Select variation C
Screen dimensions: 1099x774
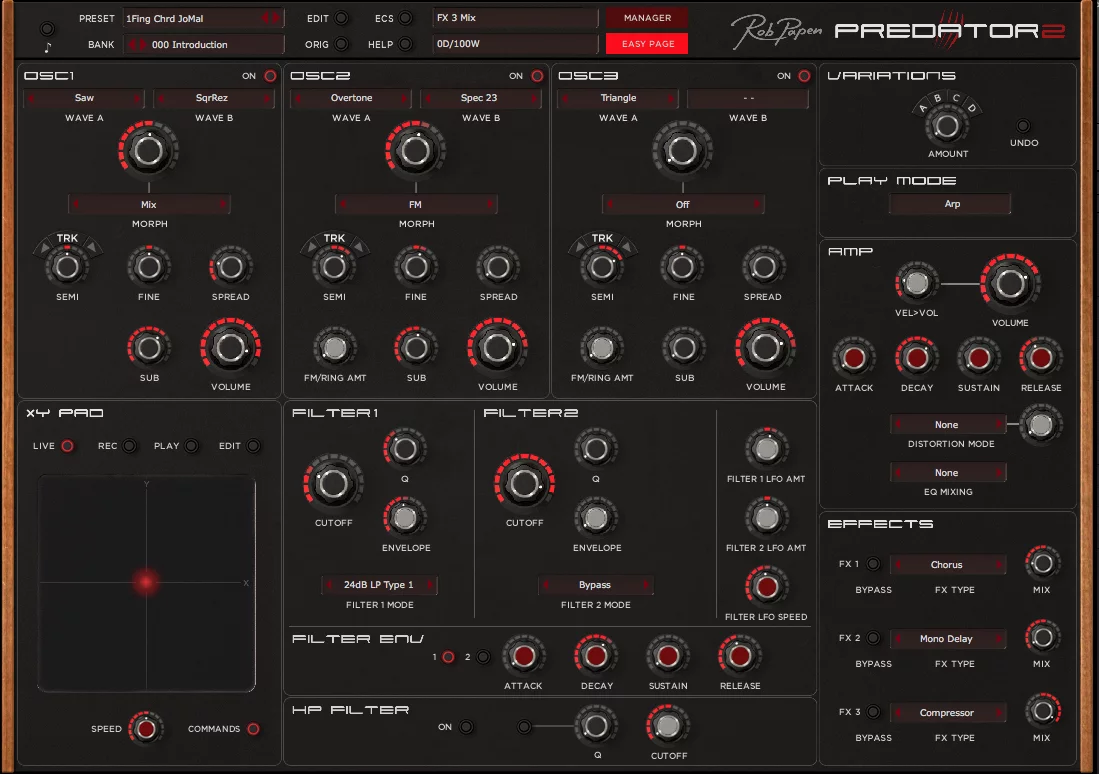(956, 97)
